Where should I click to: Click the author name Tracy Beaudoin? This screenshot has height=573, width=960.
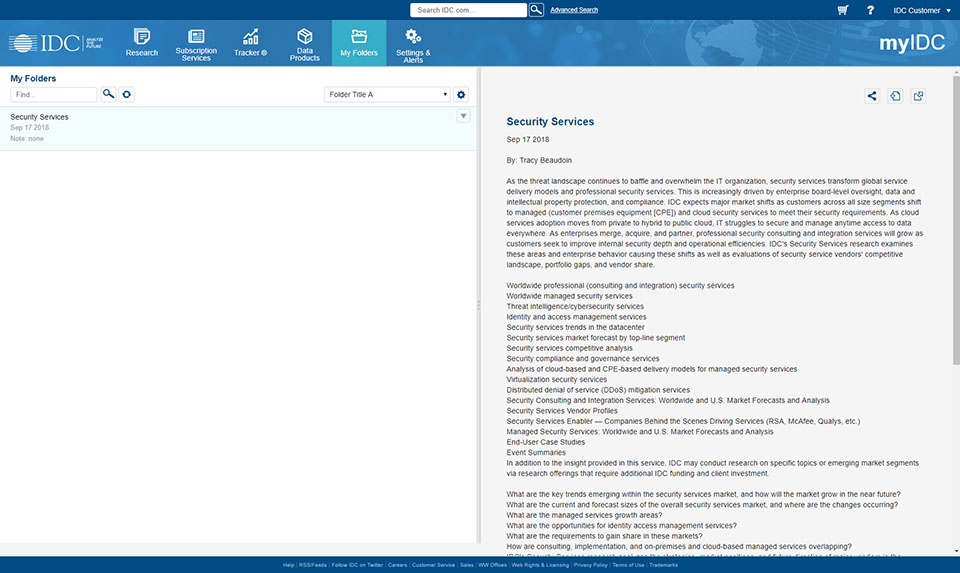click(546, 160)
